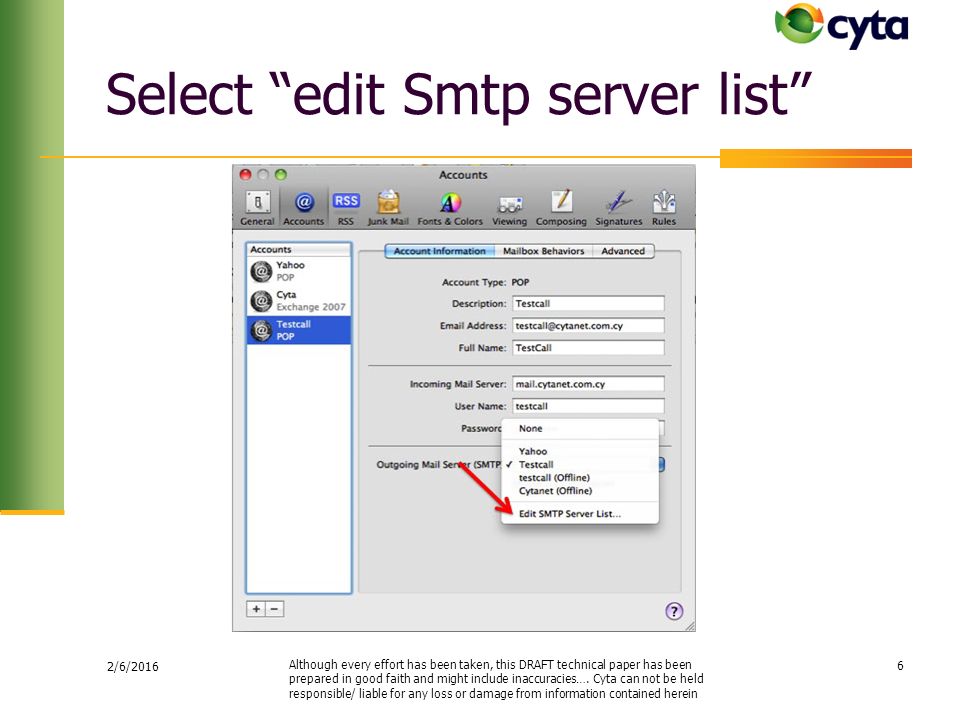Image resolution: width=960 pixels, height=720 pixels.
Task: Choose Cytanet (Offline) SMTP server
Action: [x=580, y=491]
